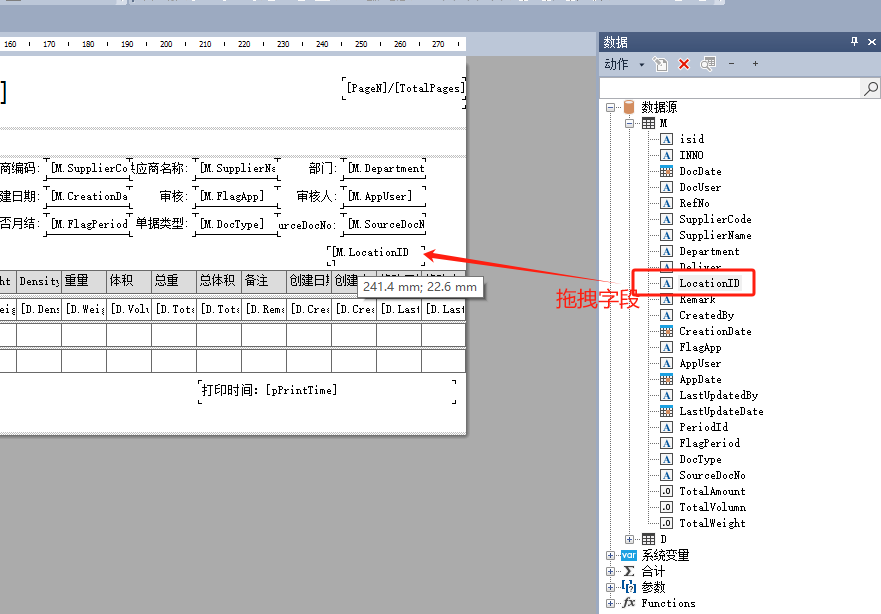The width and height of the screenshot is (881, 614).
Task: Select the Density column header cell
Action: [x=39, y=281]
